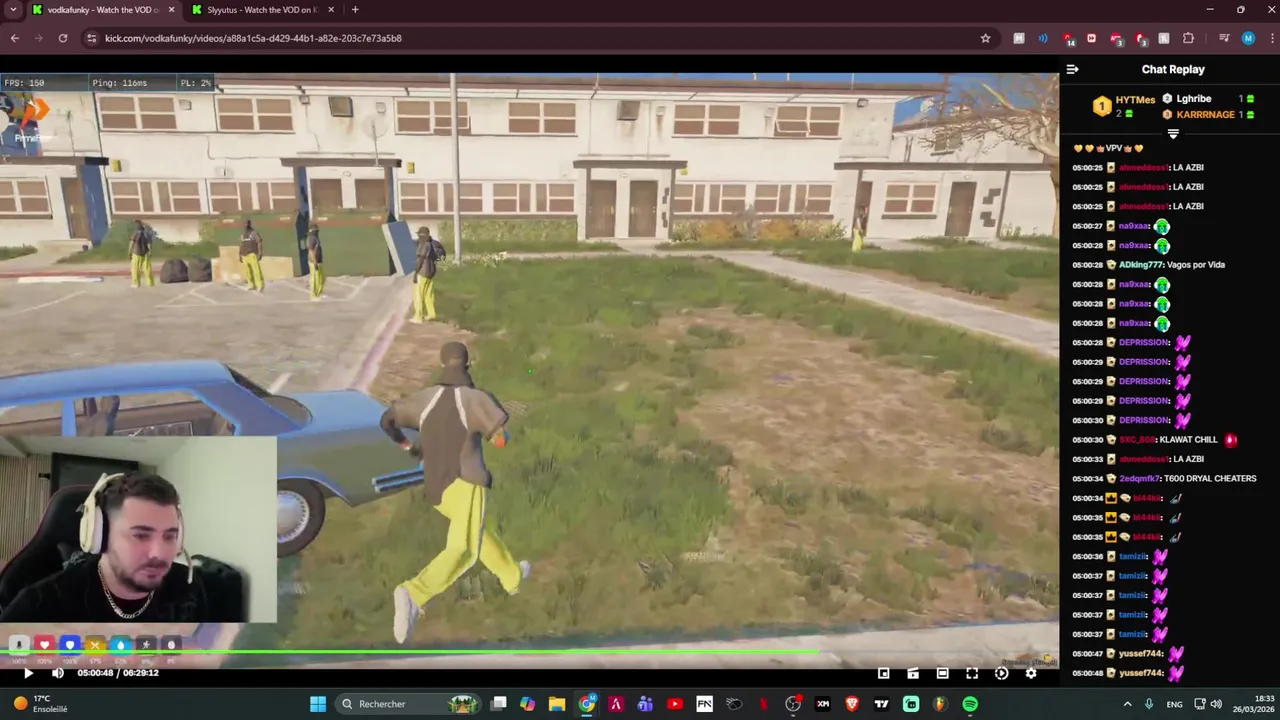Switch to the Slyyutus VOD tab
Viewport: 1280px width, 720px height.
[263, 10]
